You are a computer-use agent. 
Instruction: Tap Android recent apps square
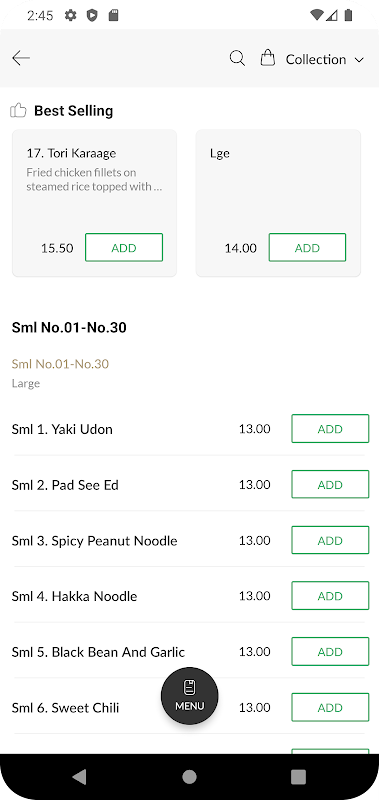click(298, 777)
